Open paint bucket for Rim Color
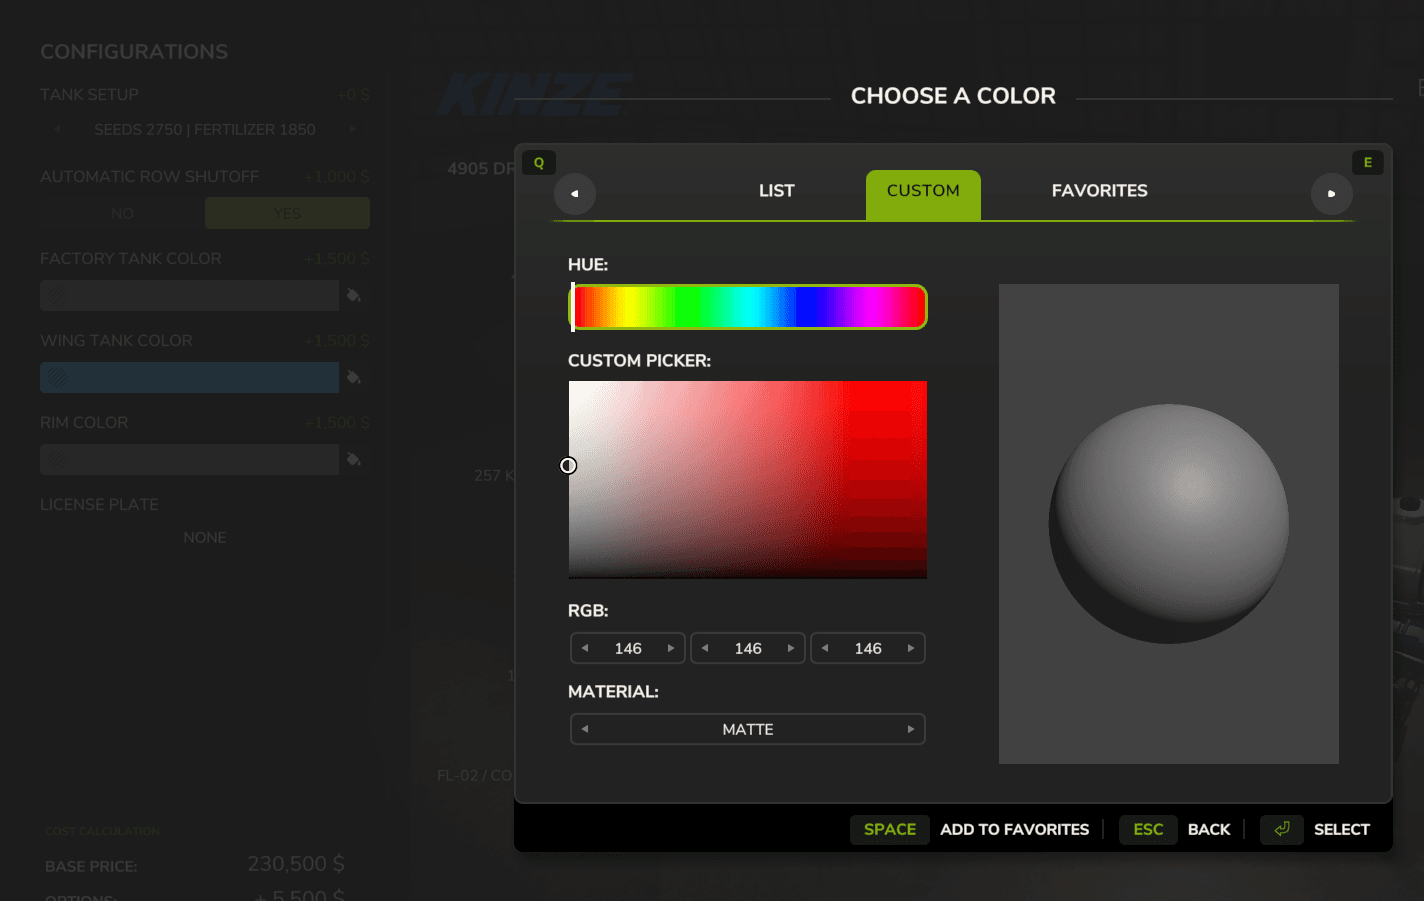The image size is (1424, 901). coord(353,459)
